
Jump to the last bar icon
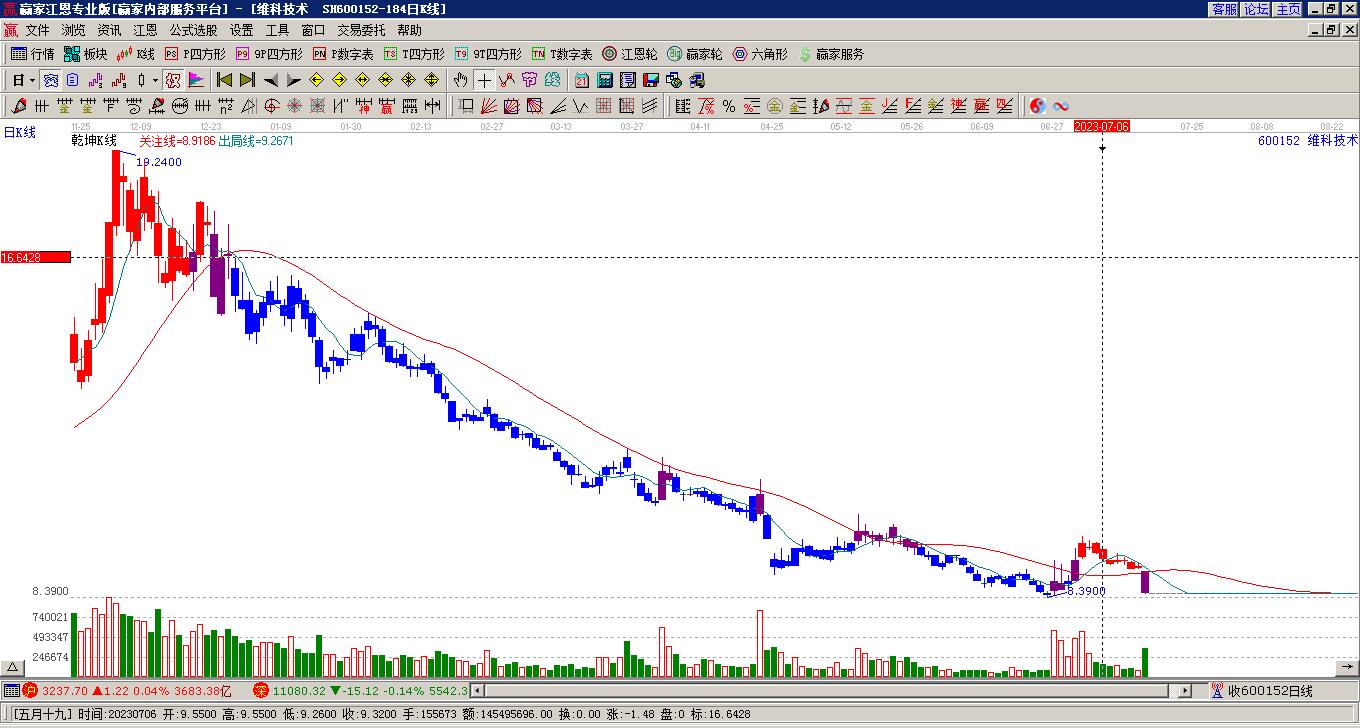[x=247, y=80]
